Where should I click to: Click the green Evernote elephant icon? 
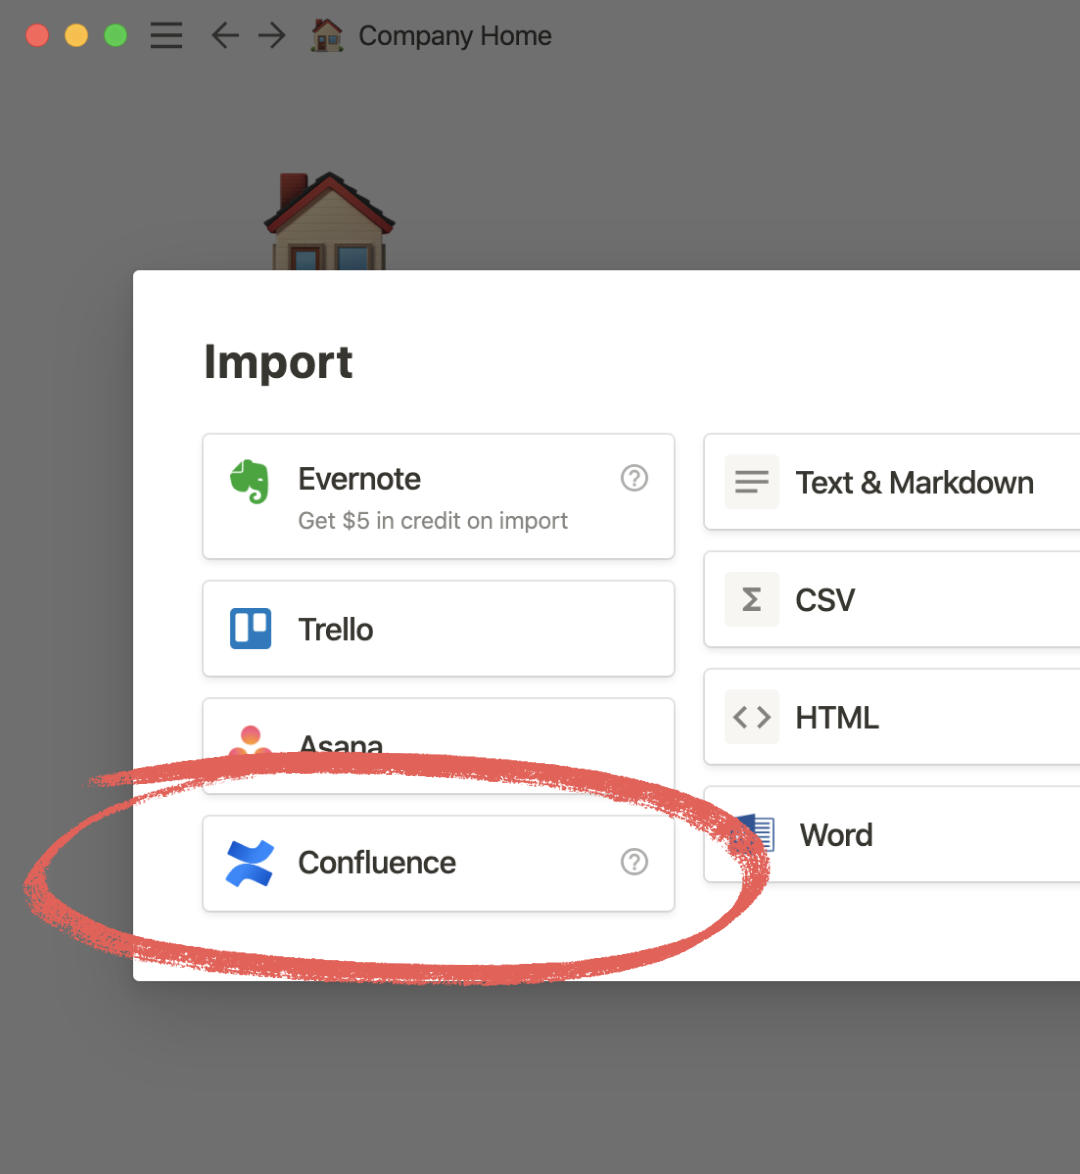pos(250,481)
